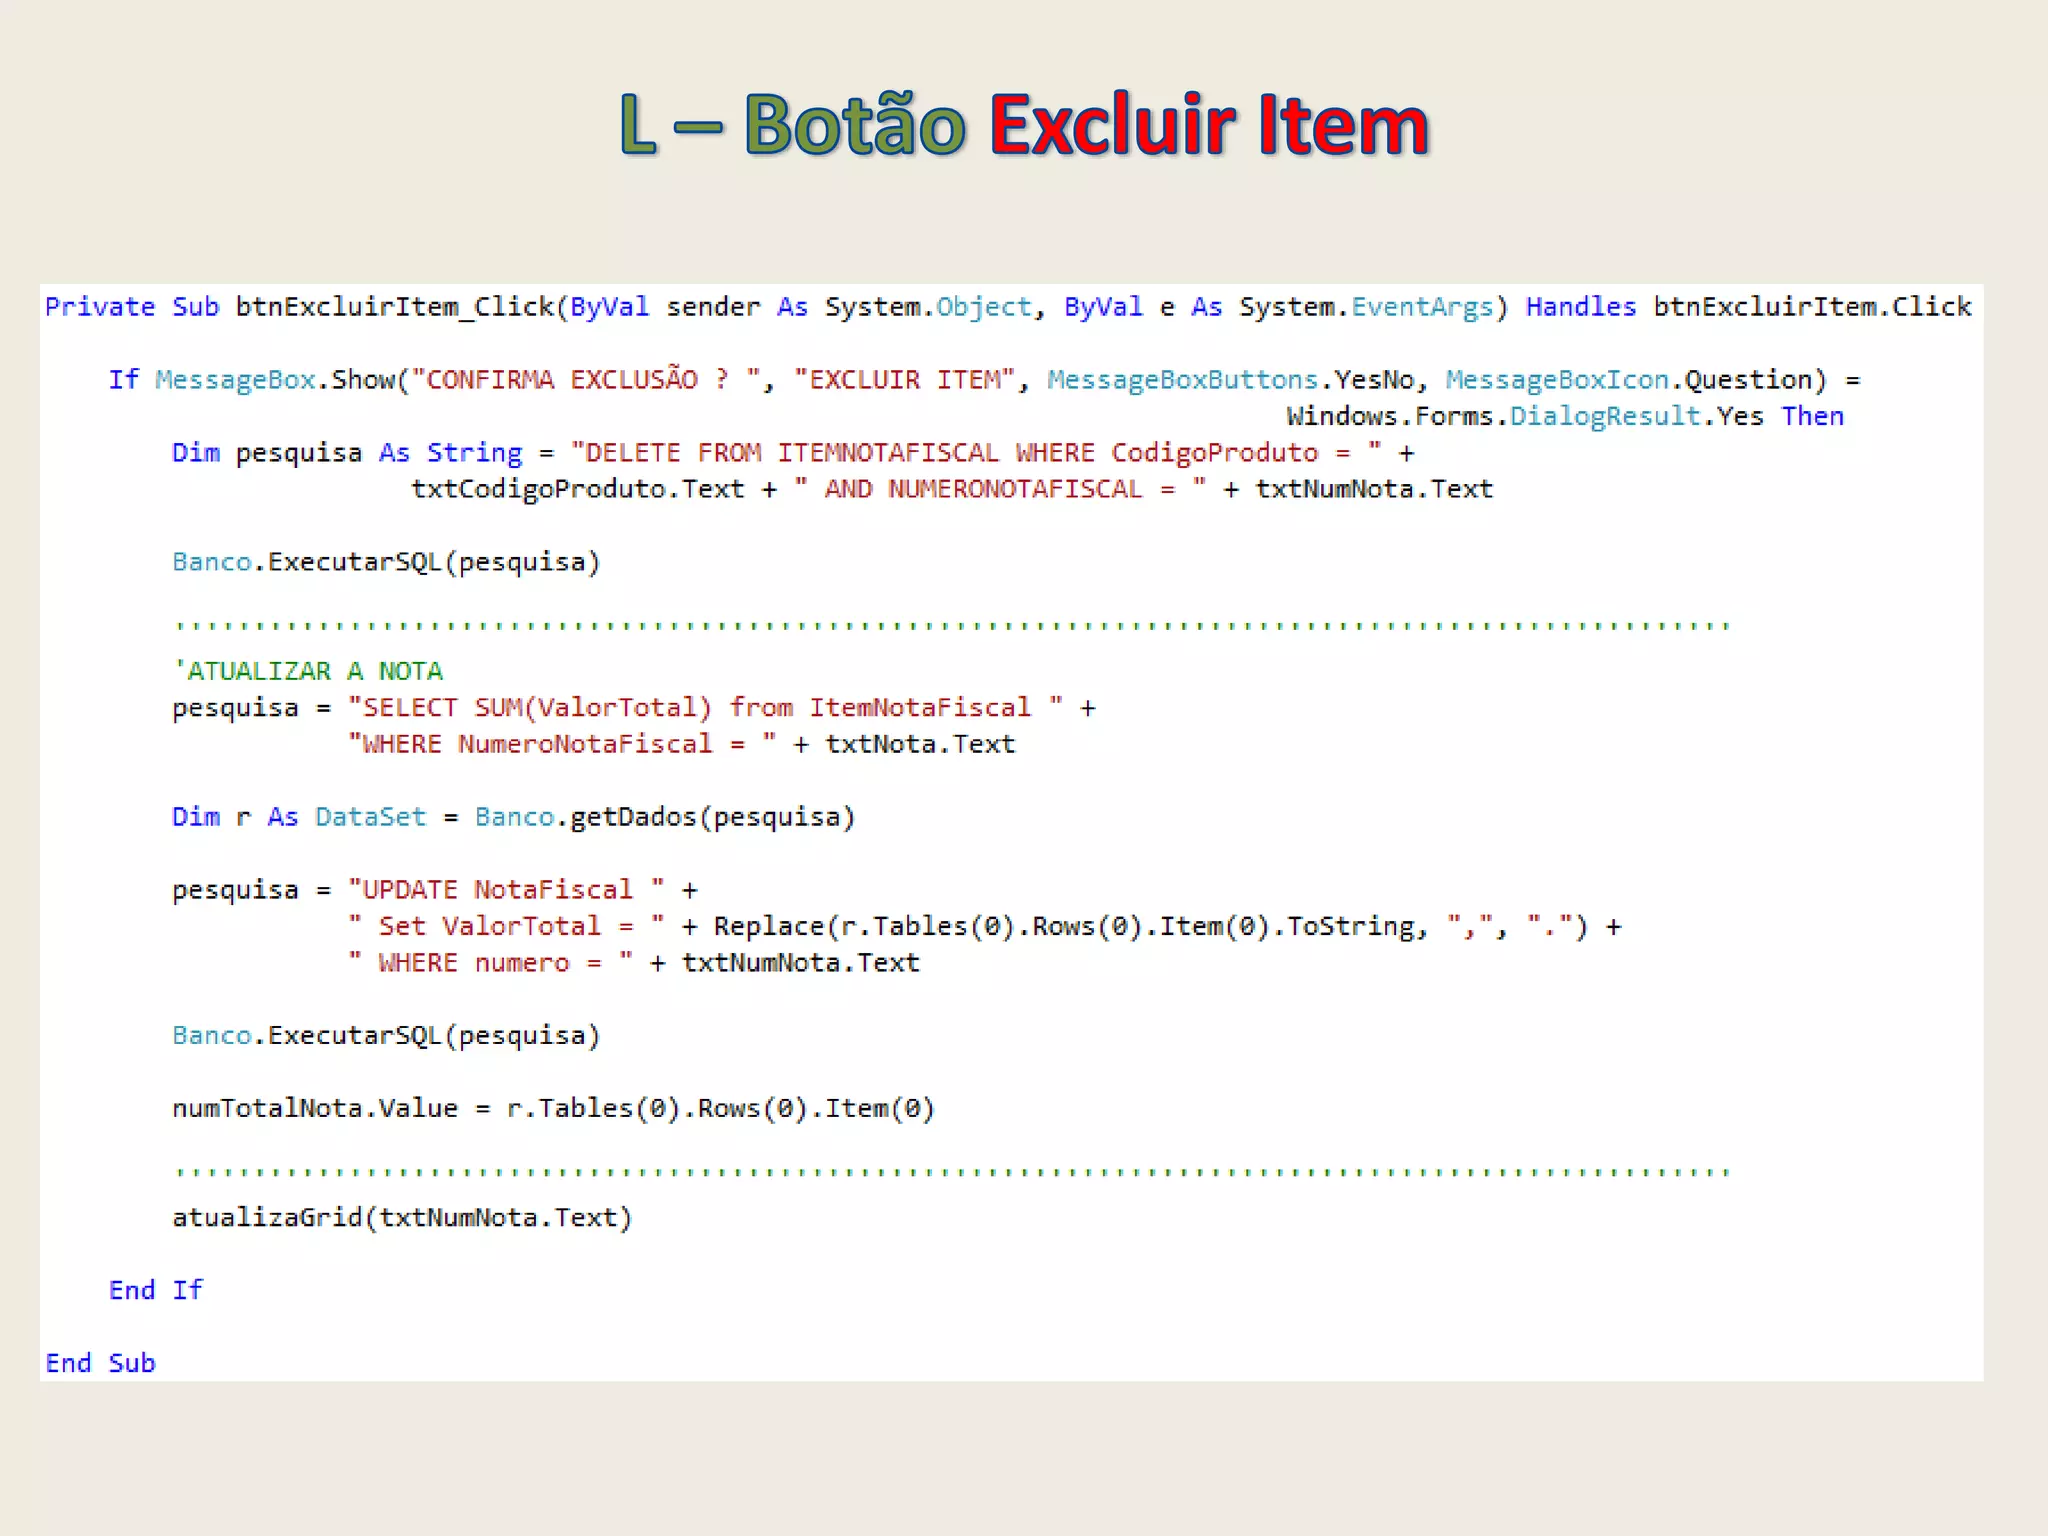Click the 'SELECT SUM(ValorTotal) from ItemNotaFiscal' string

click(705, 708)
